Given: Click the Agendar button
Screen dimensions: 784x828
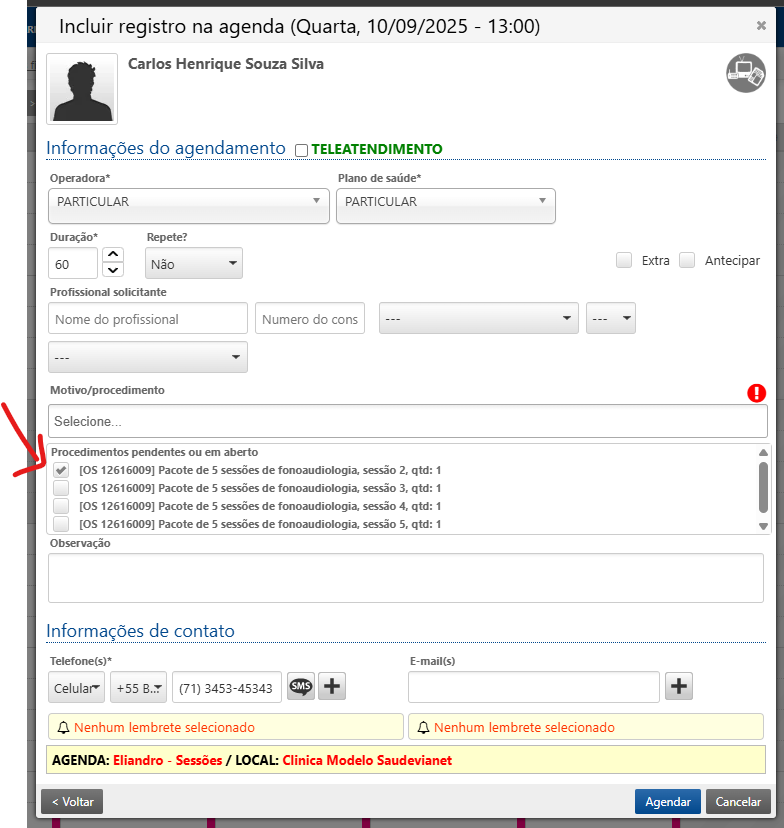Looking at the screenshot, I should click(667, 802).
